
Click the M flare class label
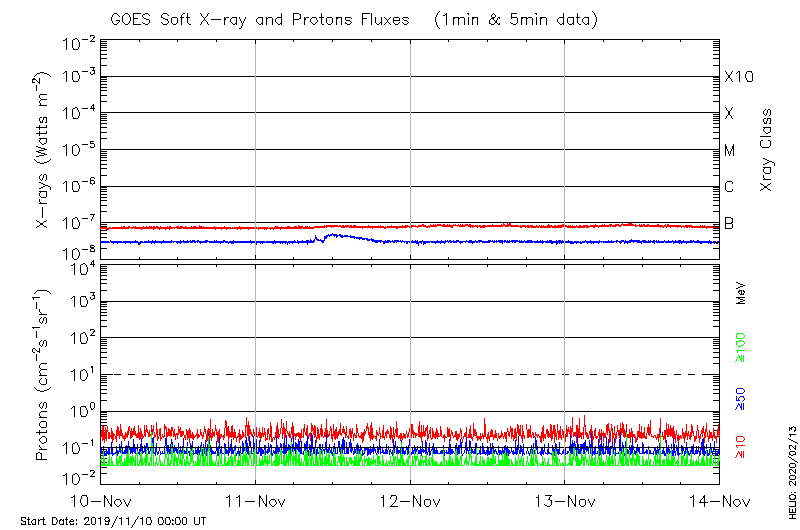coord(730,150)
